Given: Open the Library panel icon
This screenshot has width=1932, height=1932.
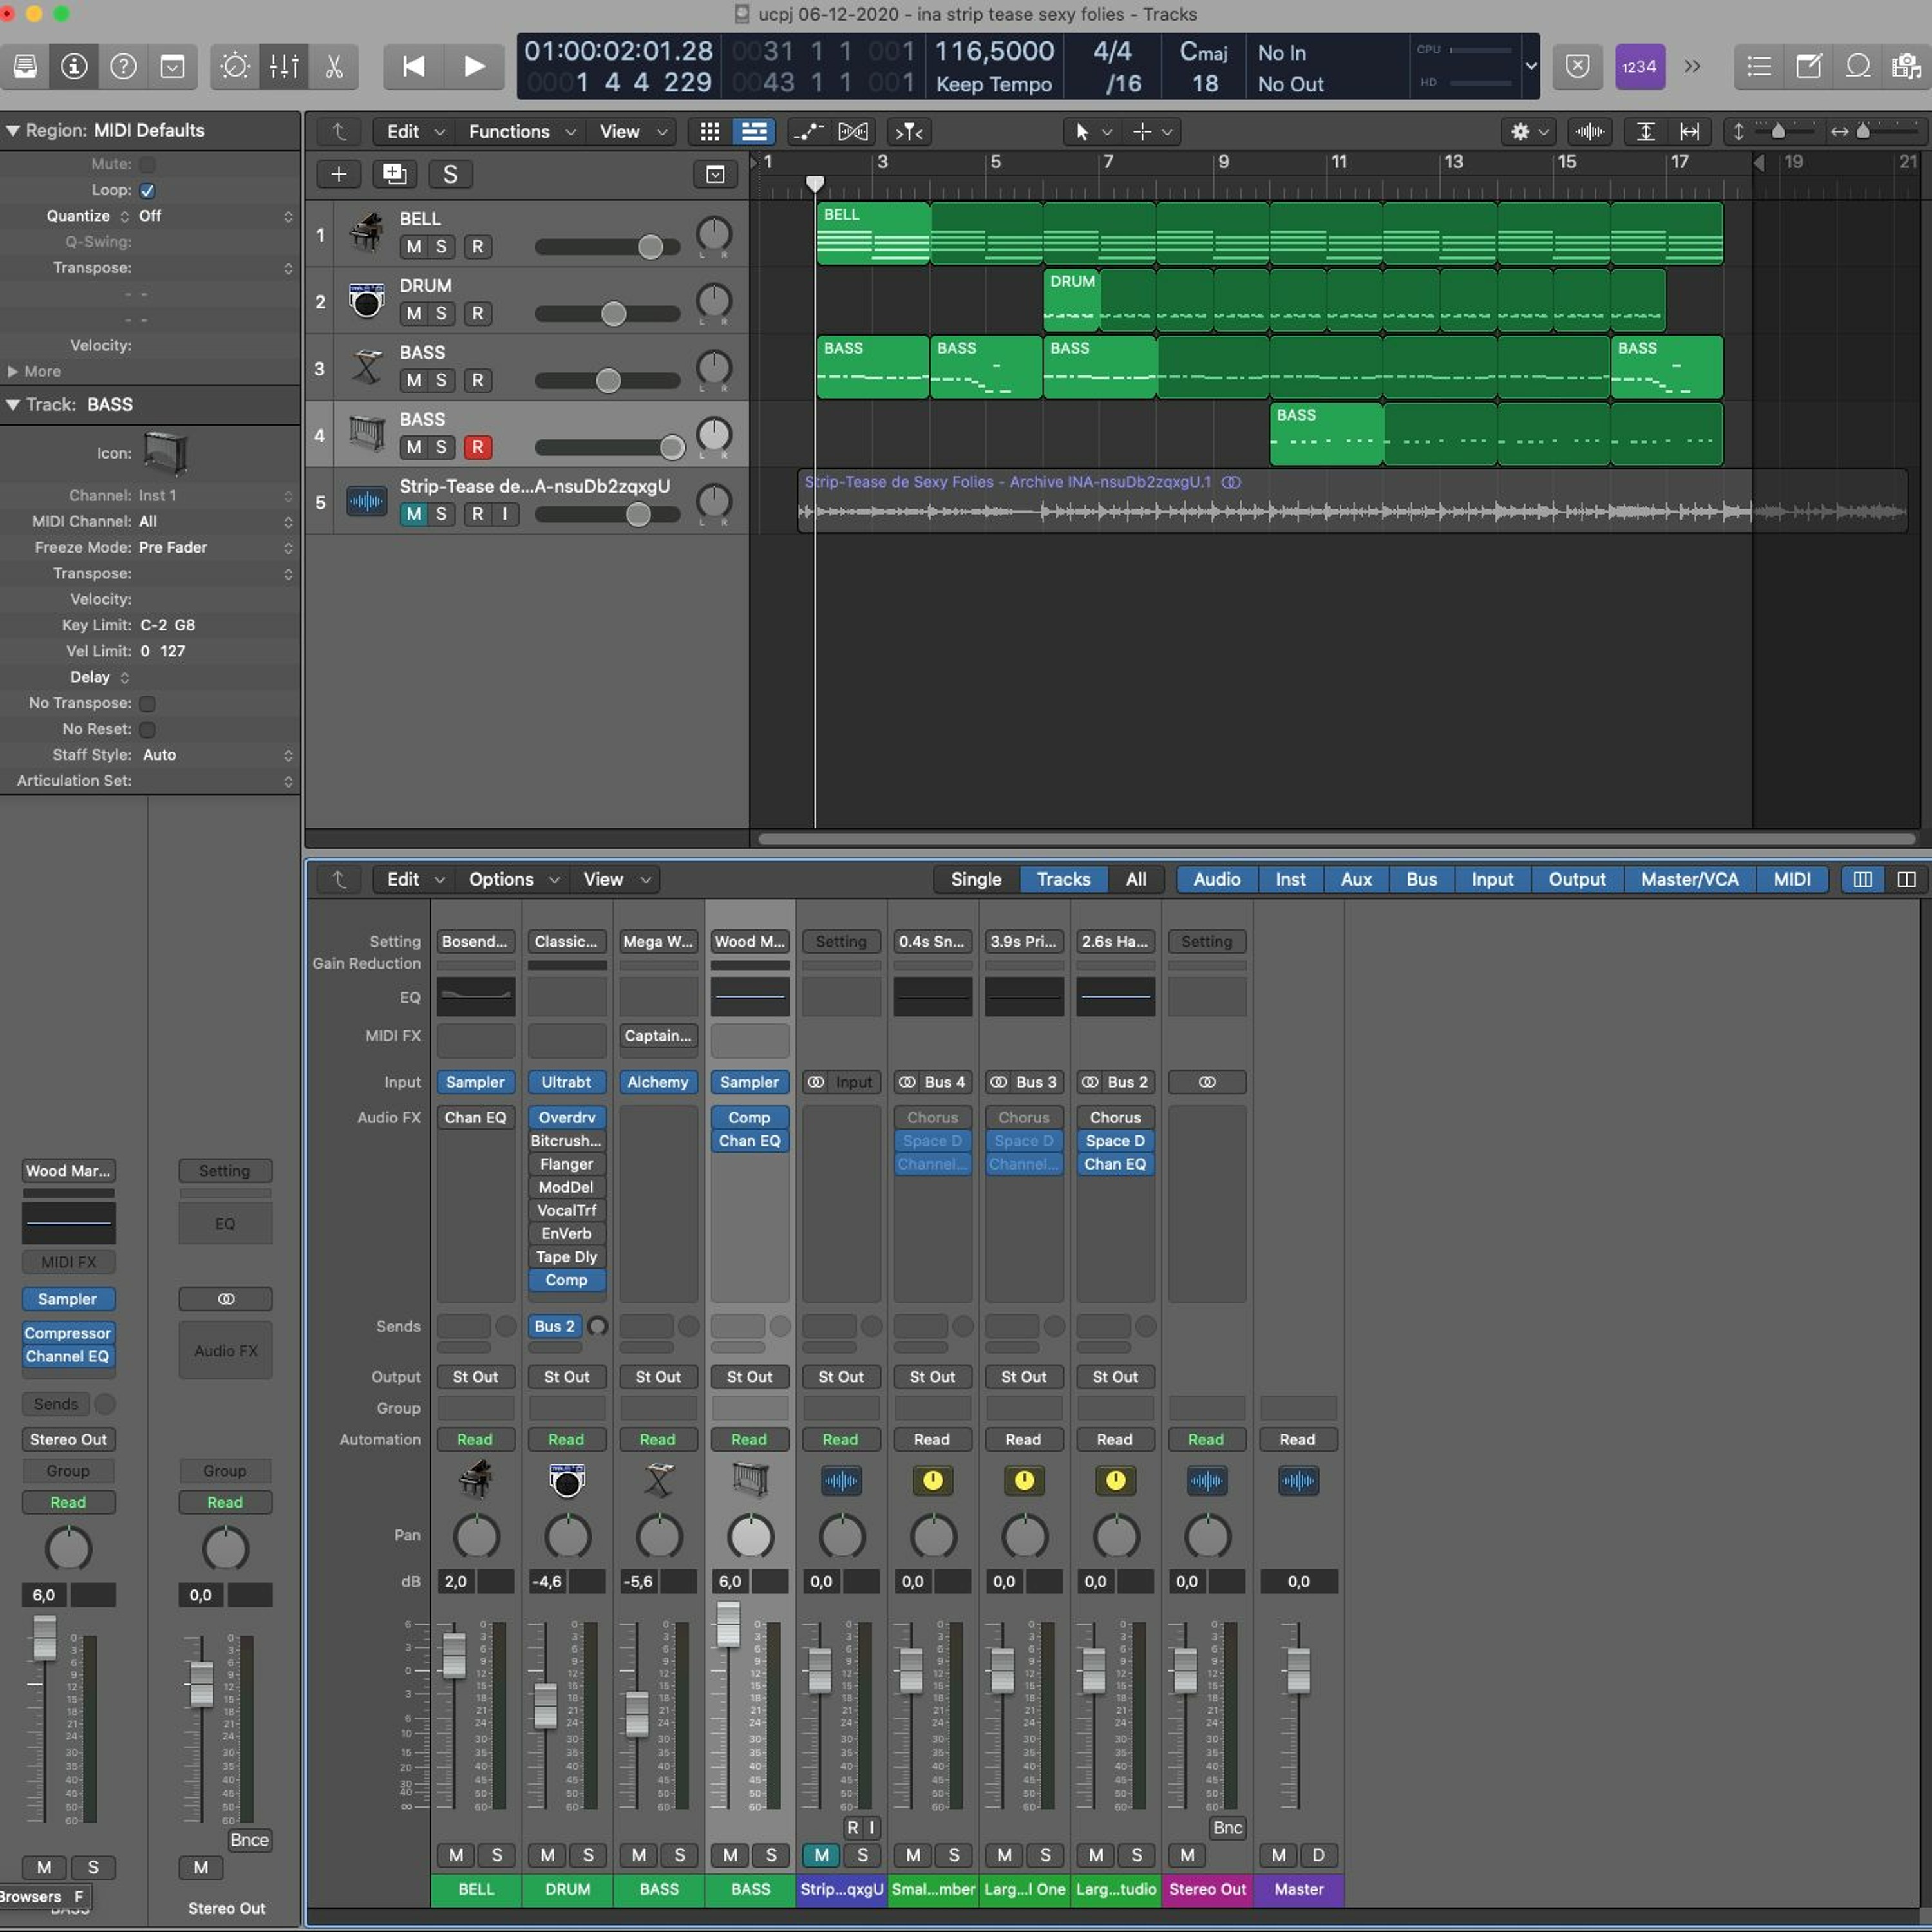Looking at the screenshot, I should 25,66.
